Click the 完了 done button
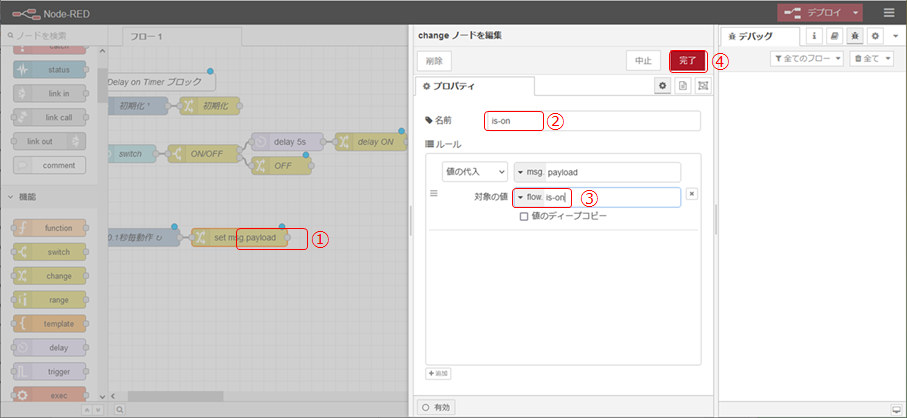 point(687,60)
